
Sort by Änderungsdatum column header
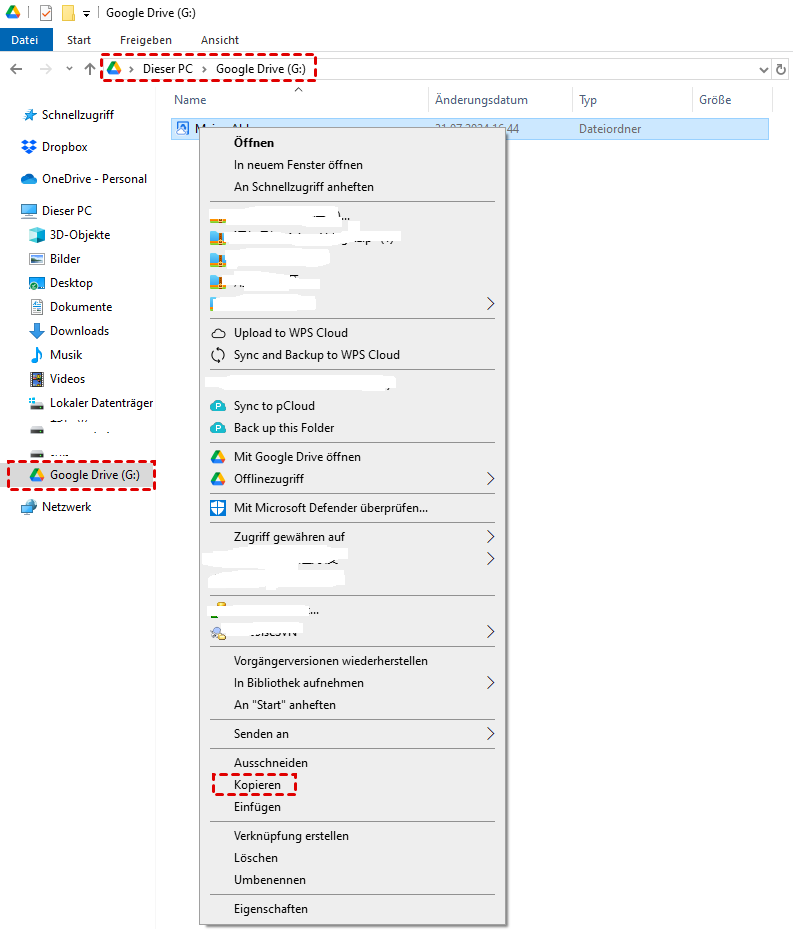tap(501, 100)
